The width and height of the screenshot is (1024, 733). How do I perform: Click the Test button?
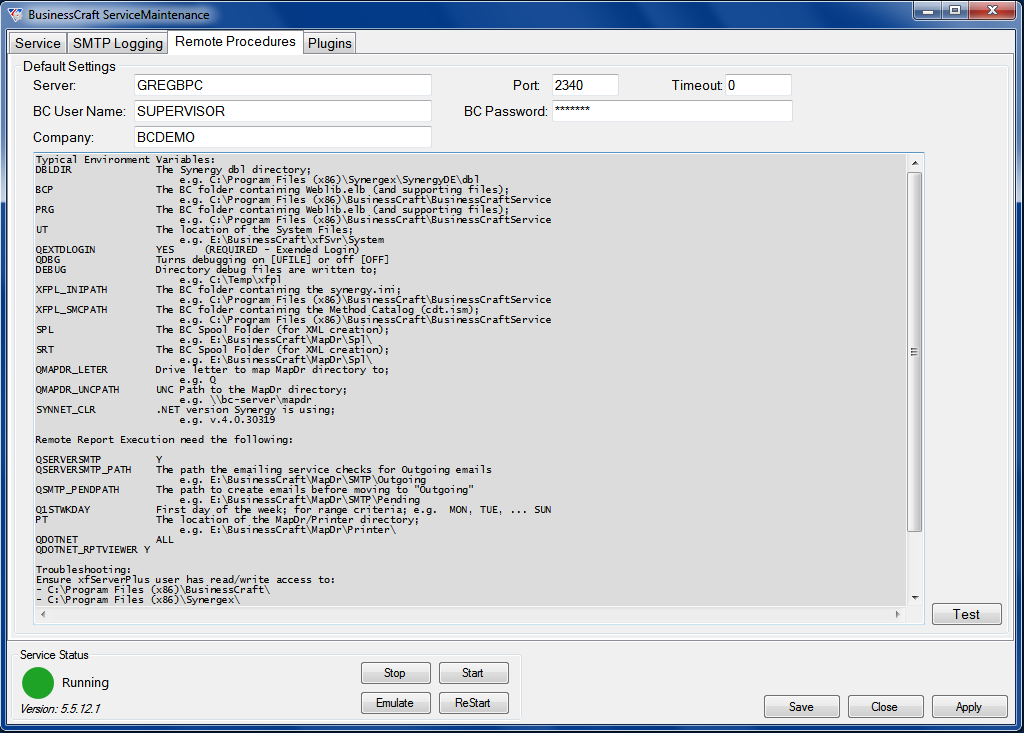click(x=967, y=614)
